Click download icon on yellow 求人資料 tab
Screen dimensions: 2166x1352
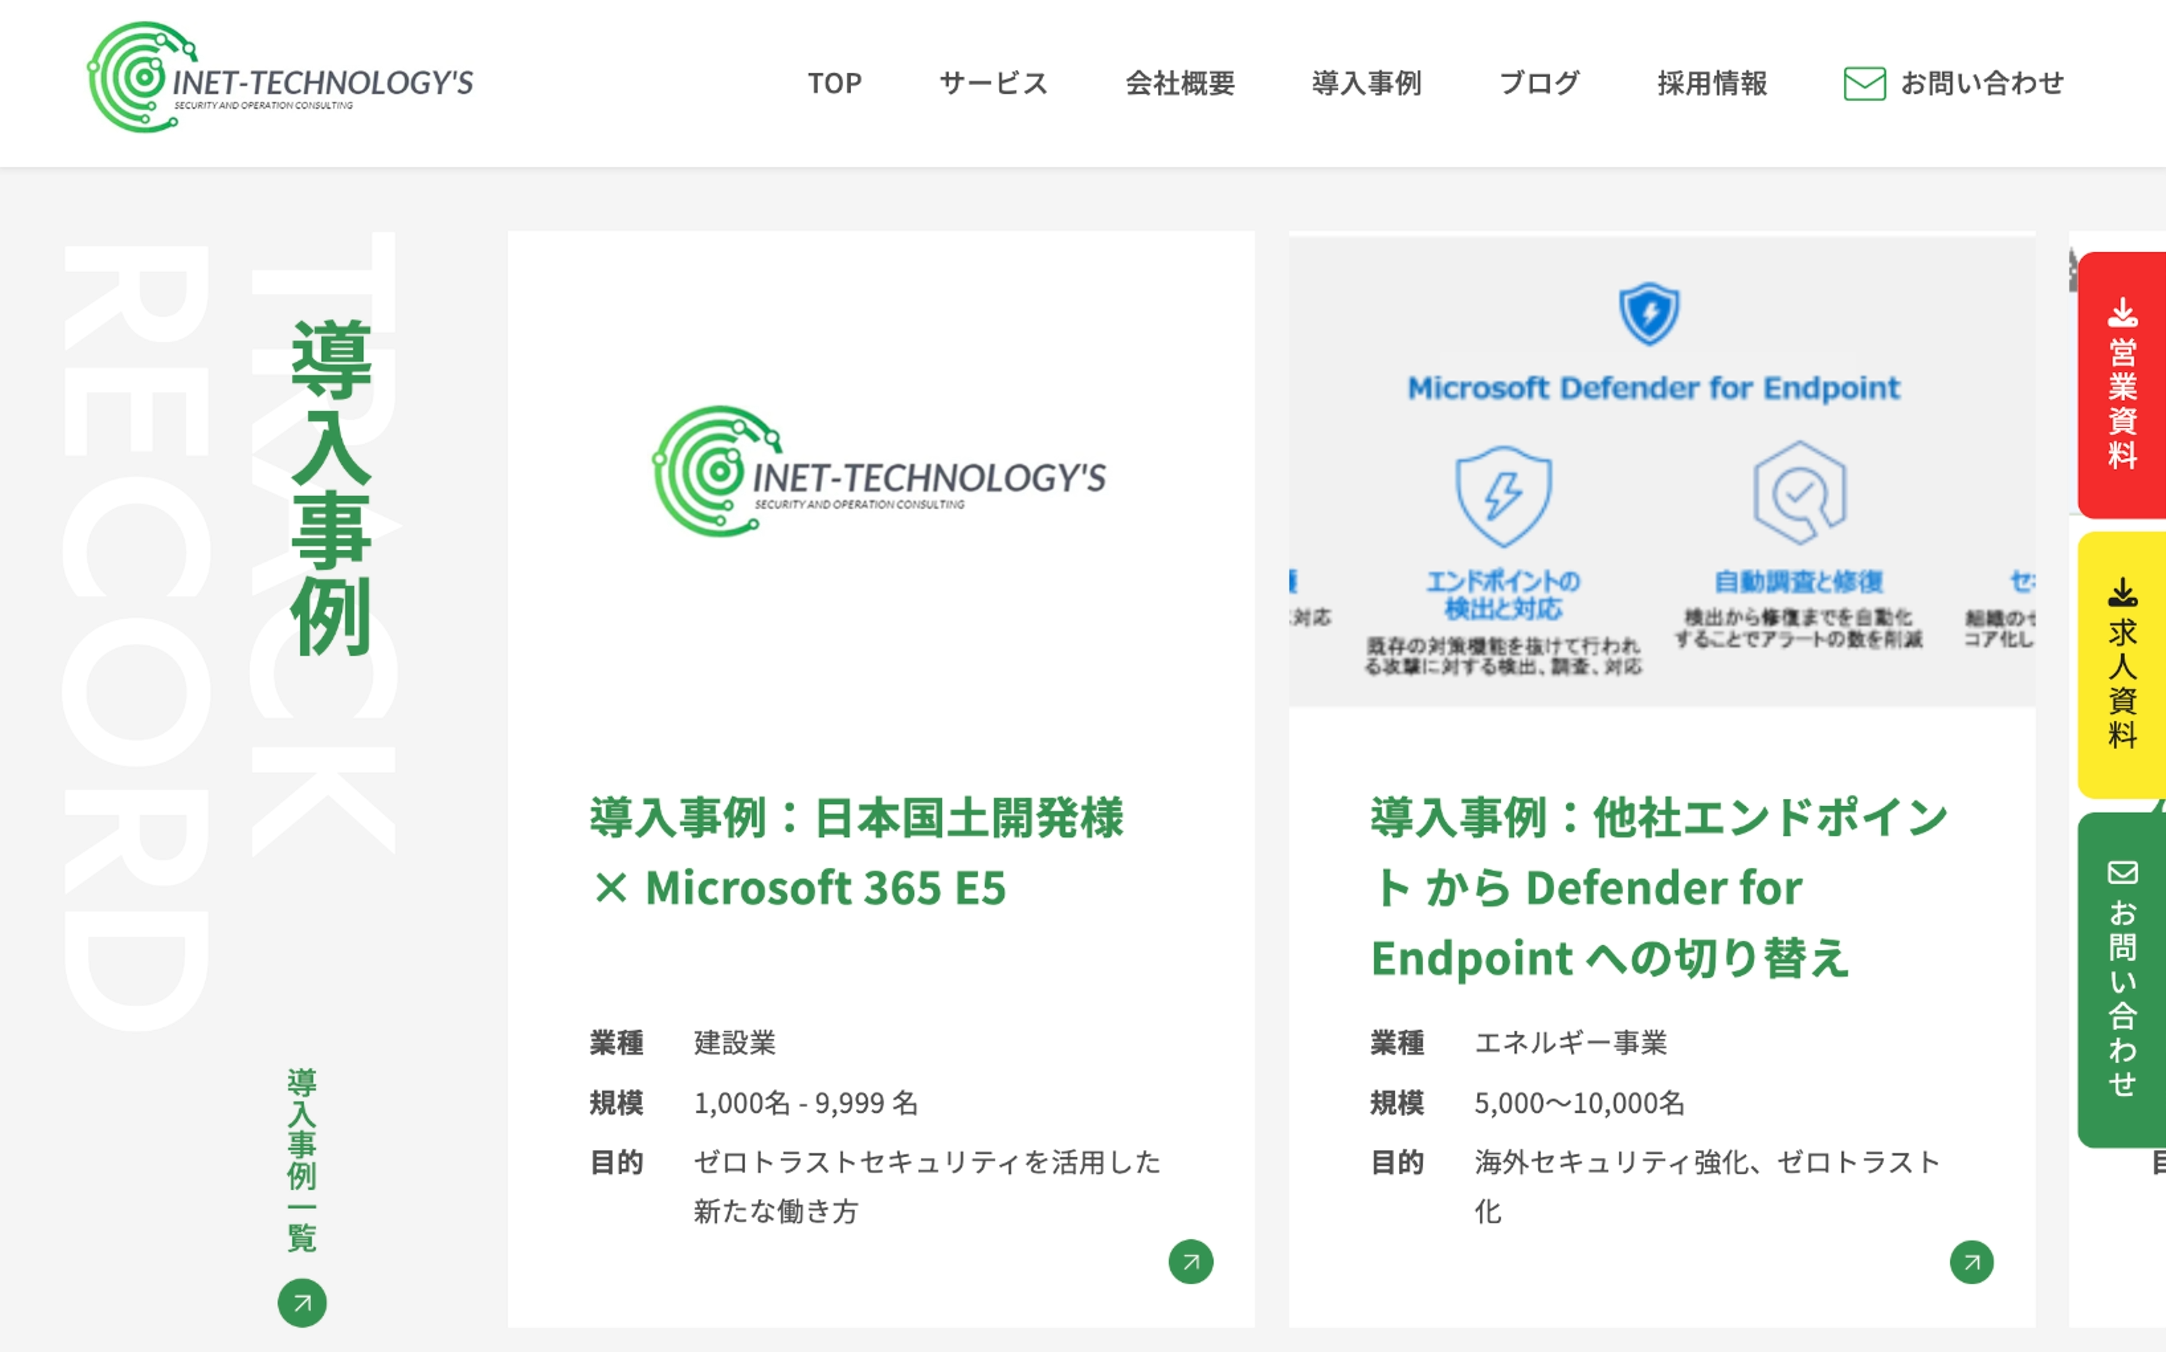click(x=2122, y=594)
